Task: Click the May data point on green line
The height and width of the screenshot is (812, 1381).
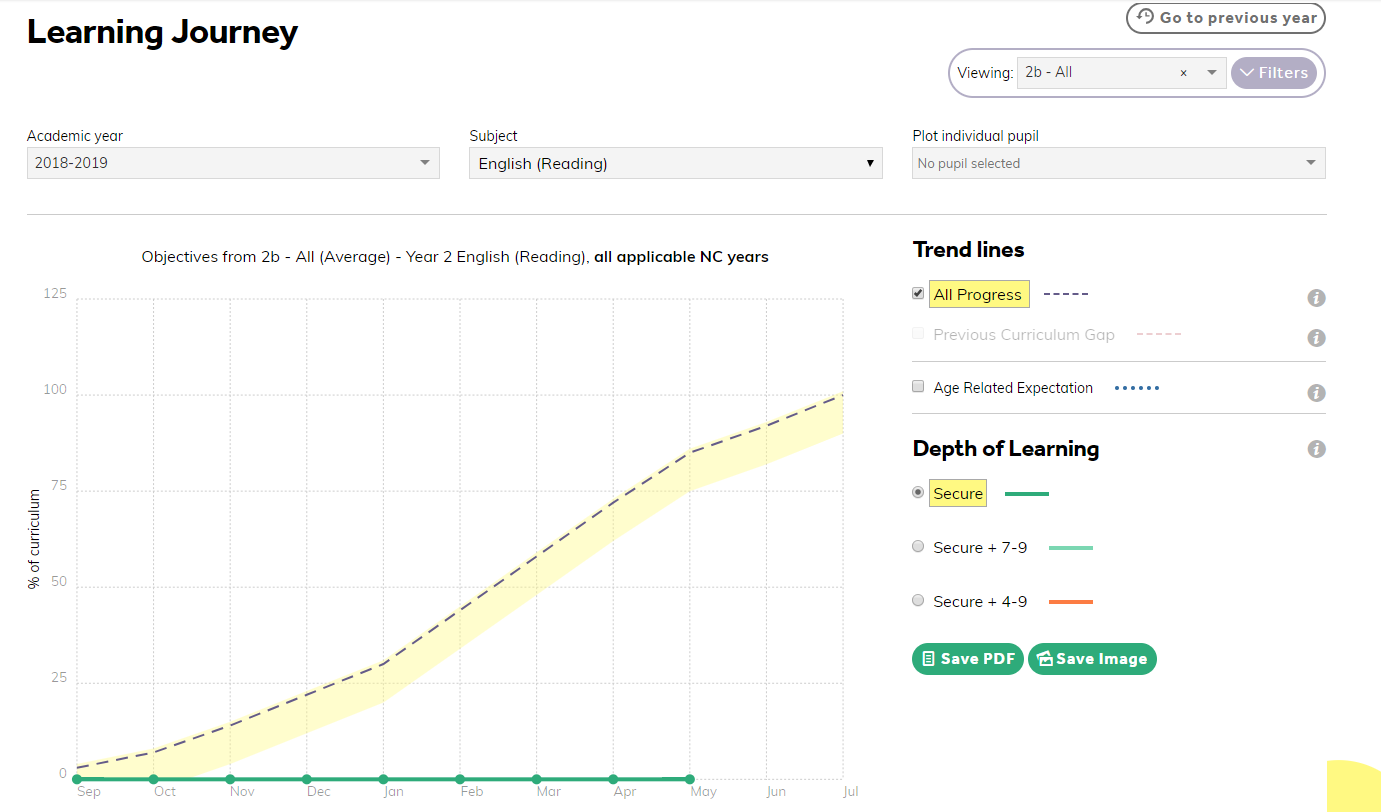Action: coord(690,779)
